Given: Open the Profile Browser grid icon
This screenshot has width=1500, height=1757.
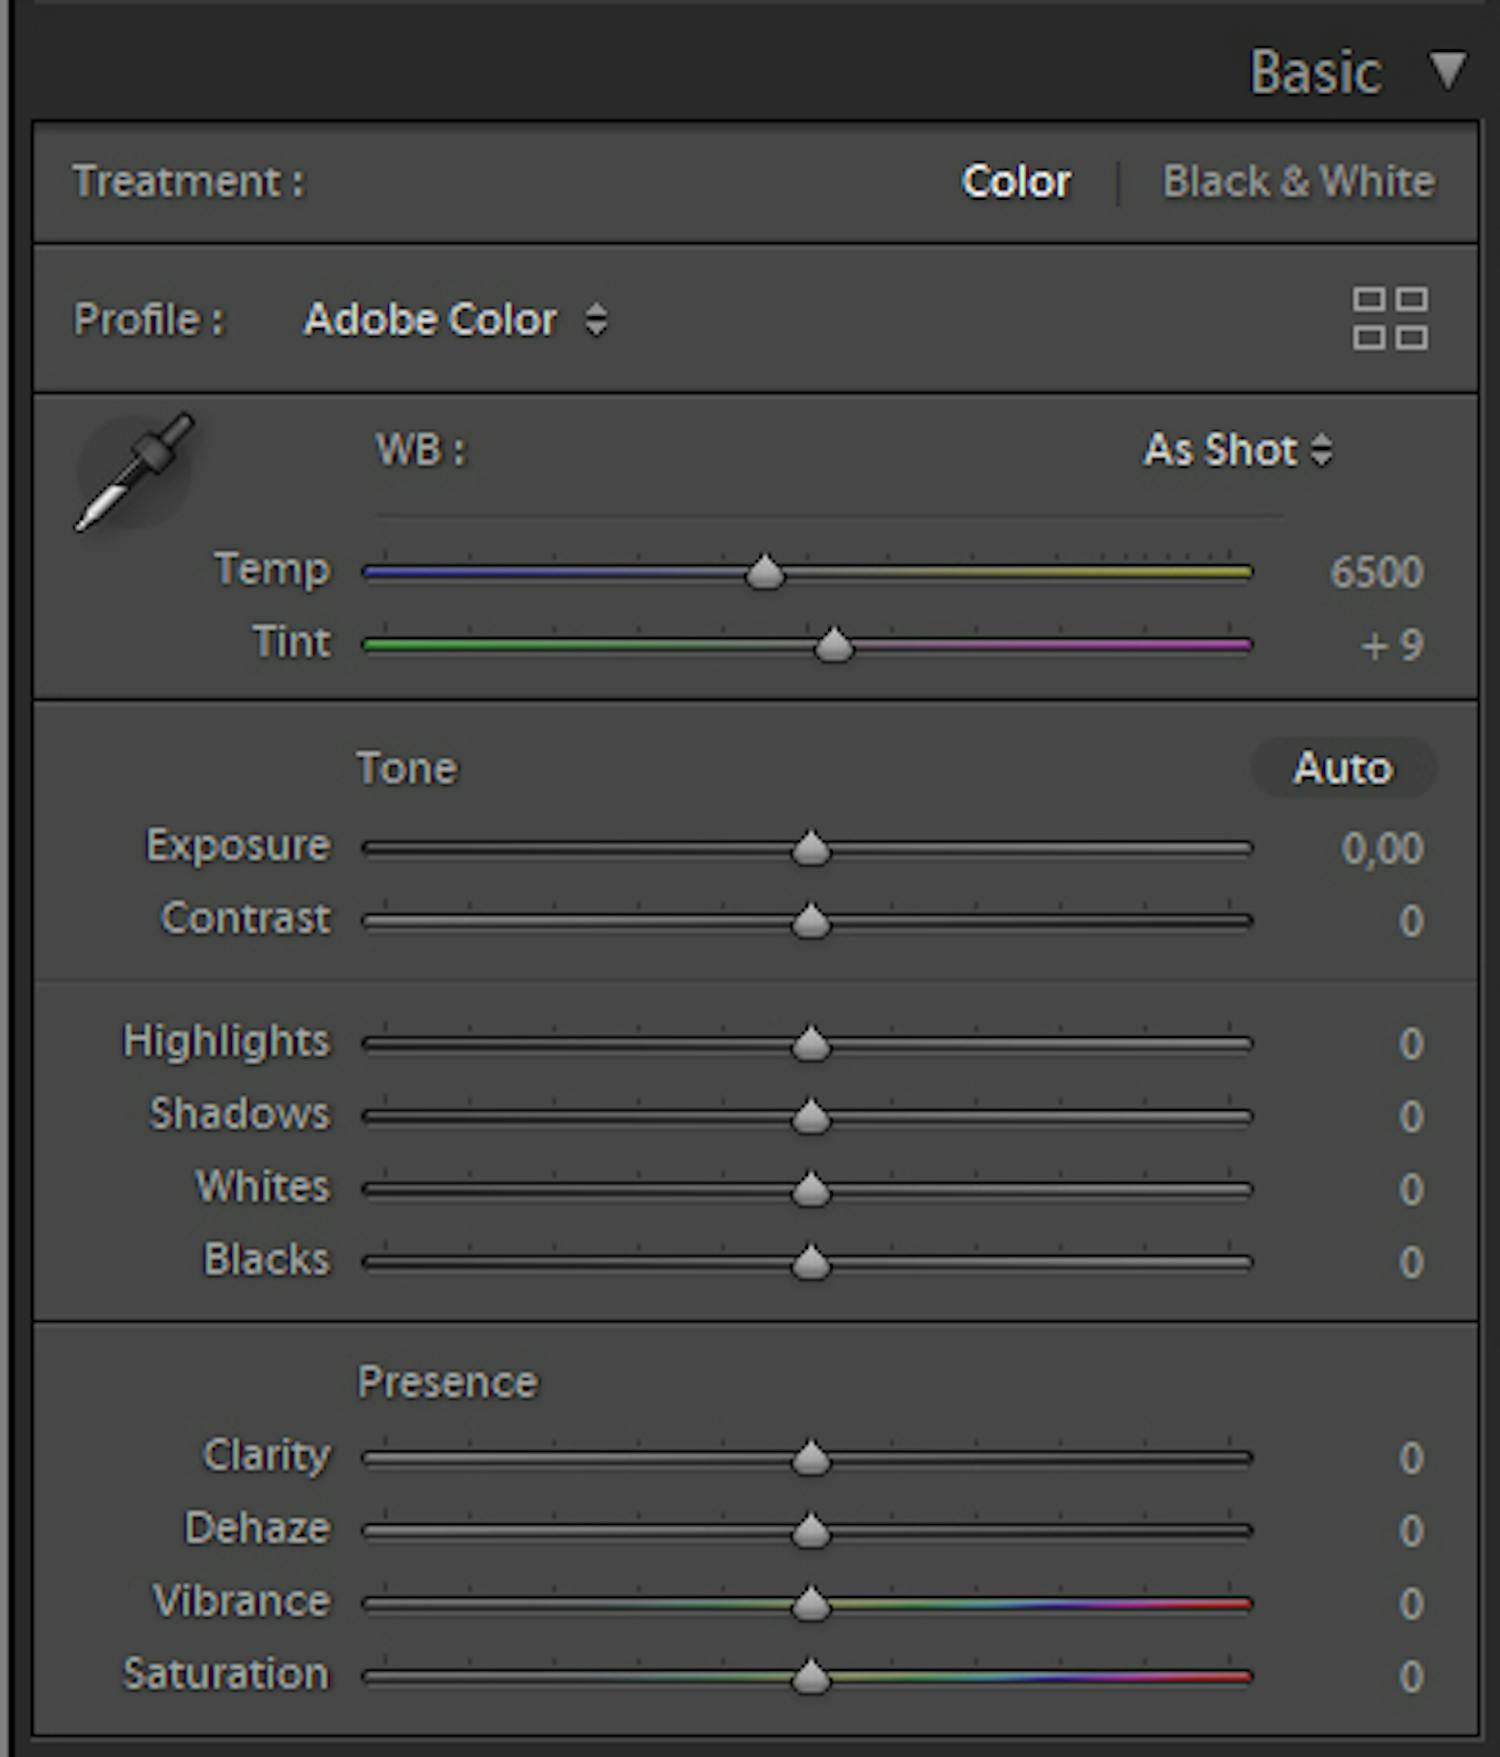Looking at the screenshot, I should point(1390,319).
